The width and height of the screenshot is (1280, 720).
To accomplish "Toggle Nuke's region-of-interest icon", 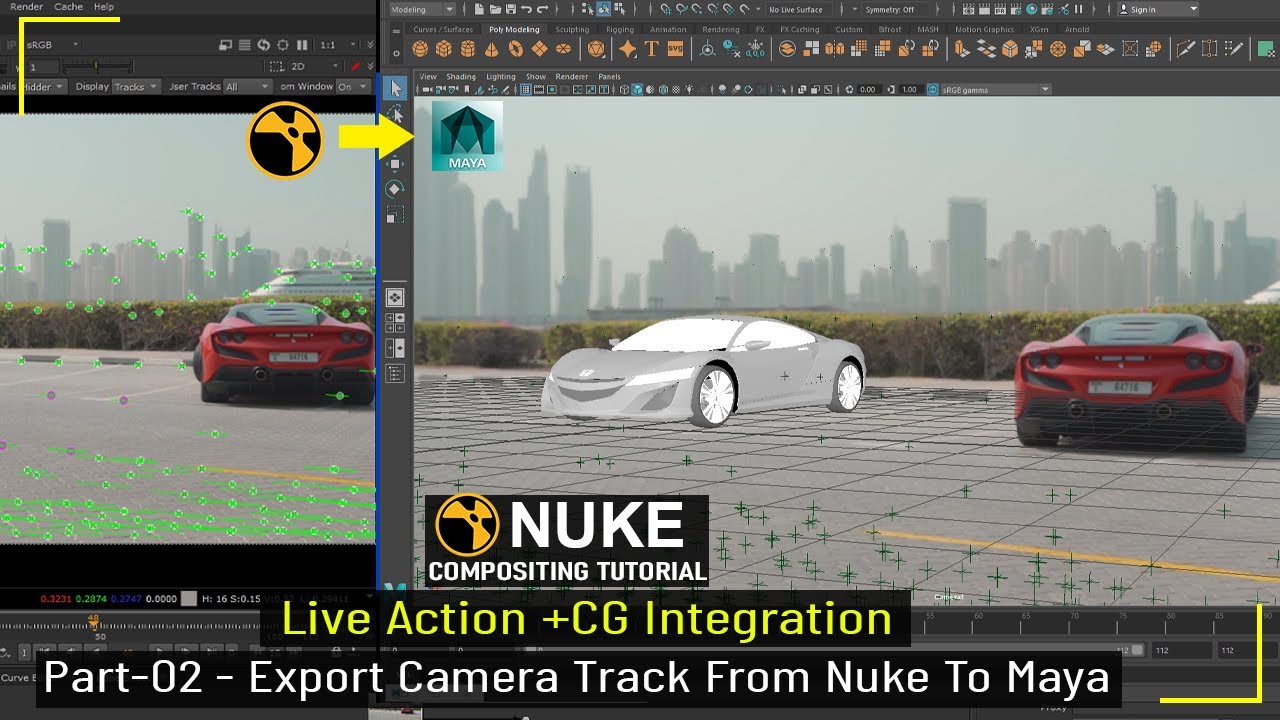I will (x=282, y=45).
